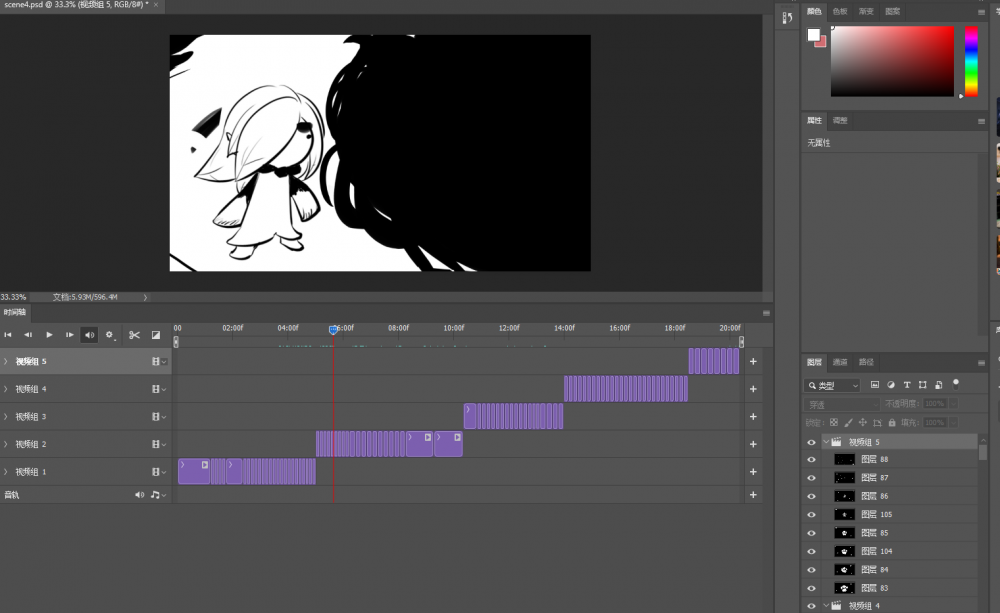The width and height of the screenshot is (1000, 613).
Task: Open filmstrip menu for 视频组 1 track
Action: coord(157,472)
